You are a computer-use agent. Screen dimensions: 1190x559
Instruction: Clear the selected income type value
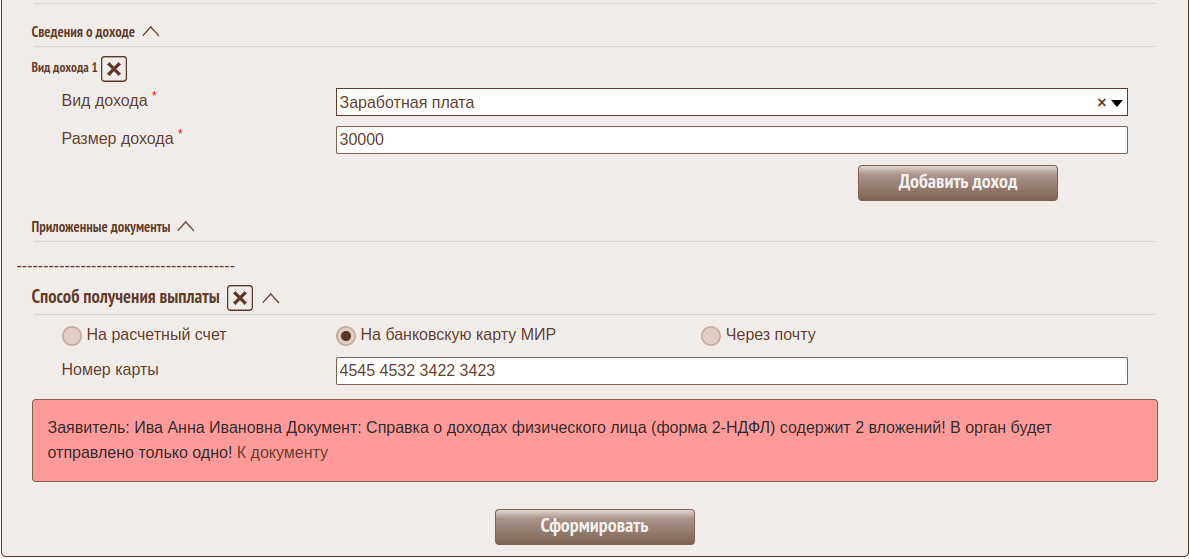coord(1102,102)
